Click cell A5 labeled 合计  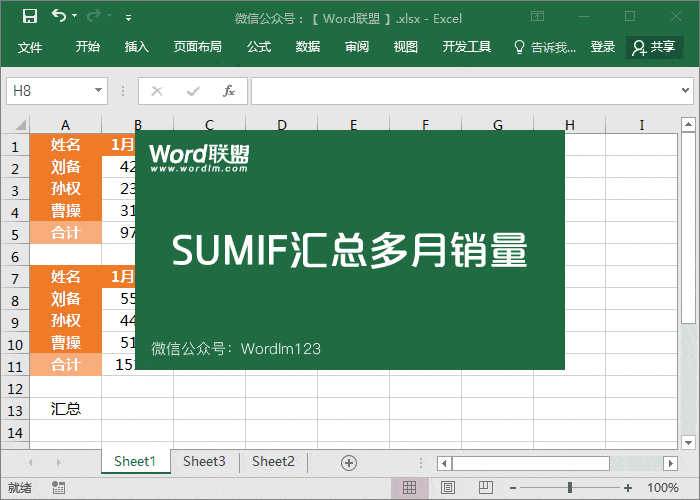[x=66, y=232]
